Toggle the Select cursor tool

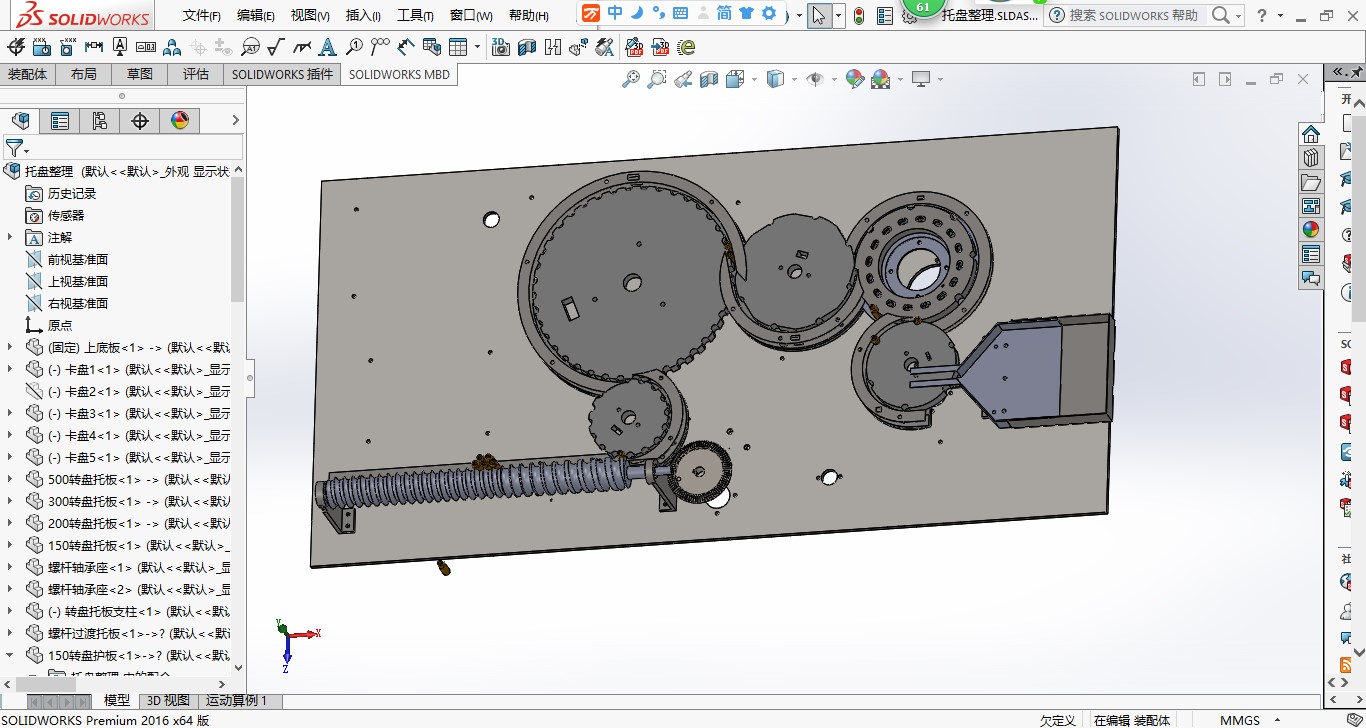click(x=819, y=16)
